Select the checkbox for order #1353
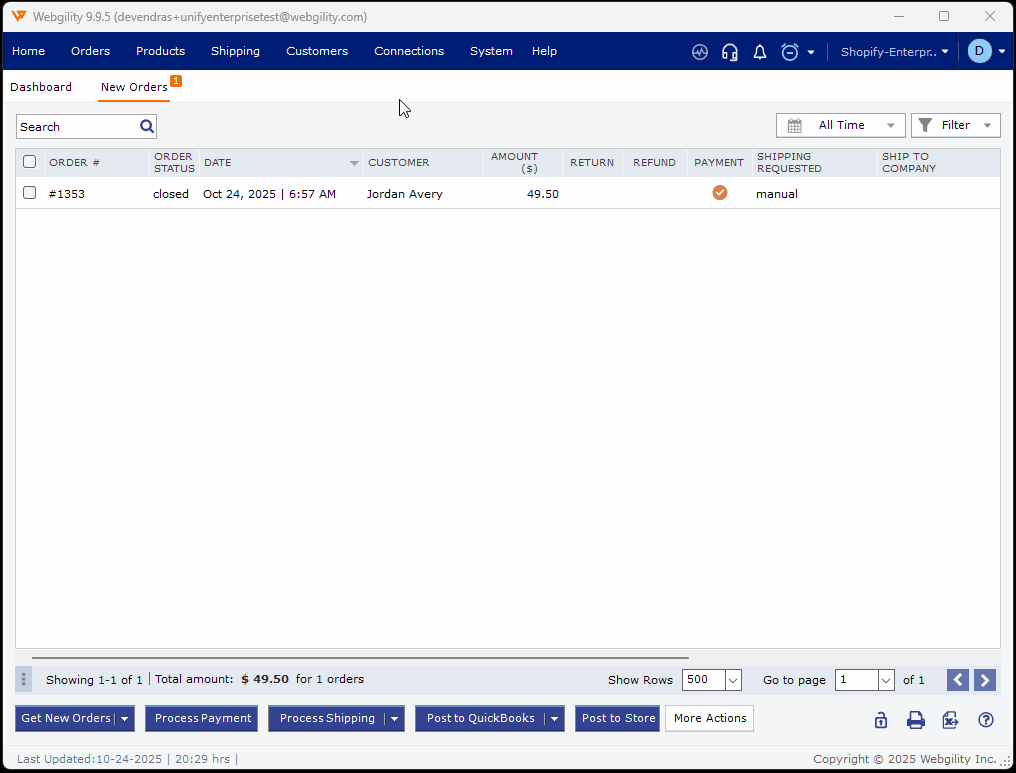 [30, 193]
